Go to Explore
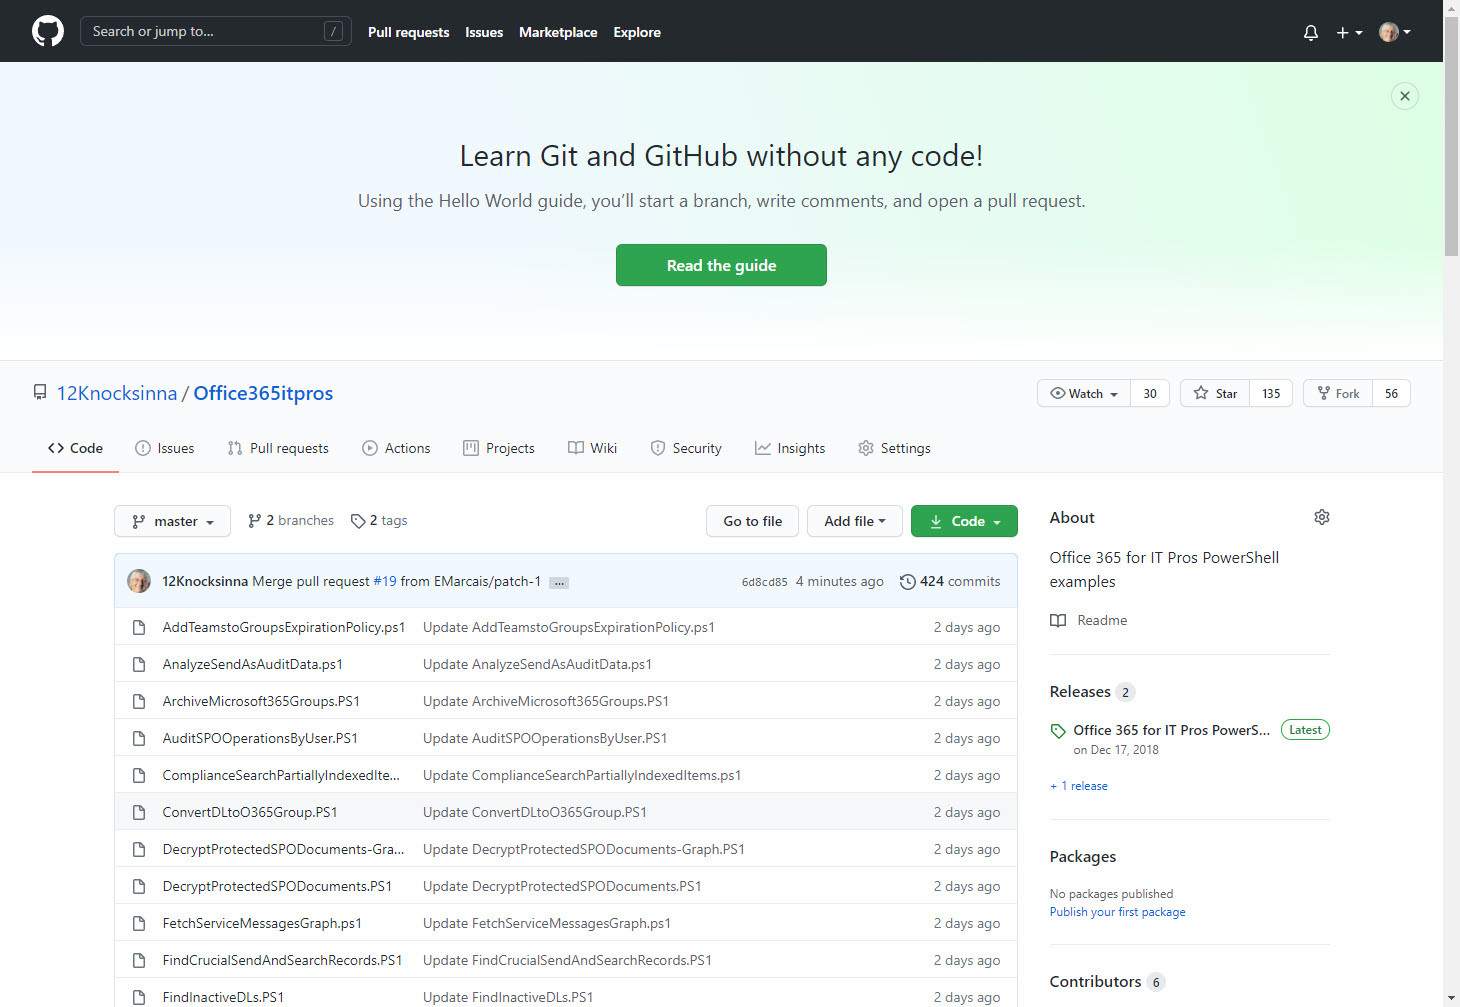This screenshot has width=1460, height=1007. click(637, 32)
